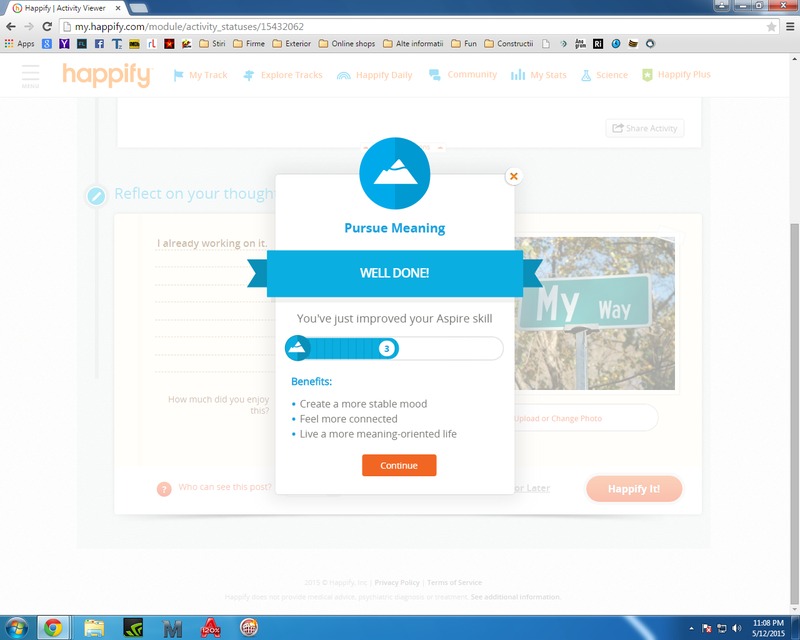Click the Who can see this post? link
This screenshot has height=640, width=800.
225,487
